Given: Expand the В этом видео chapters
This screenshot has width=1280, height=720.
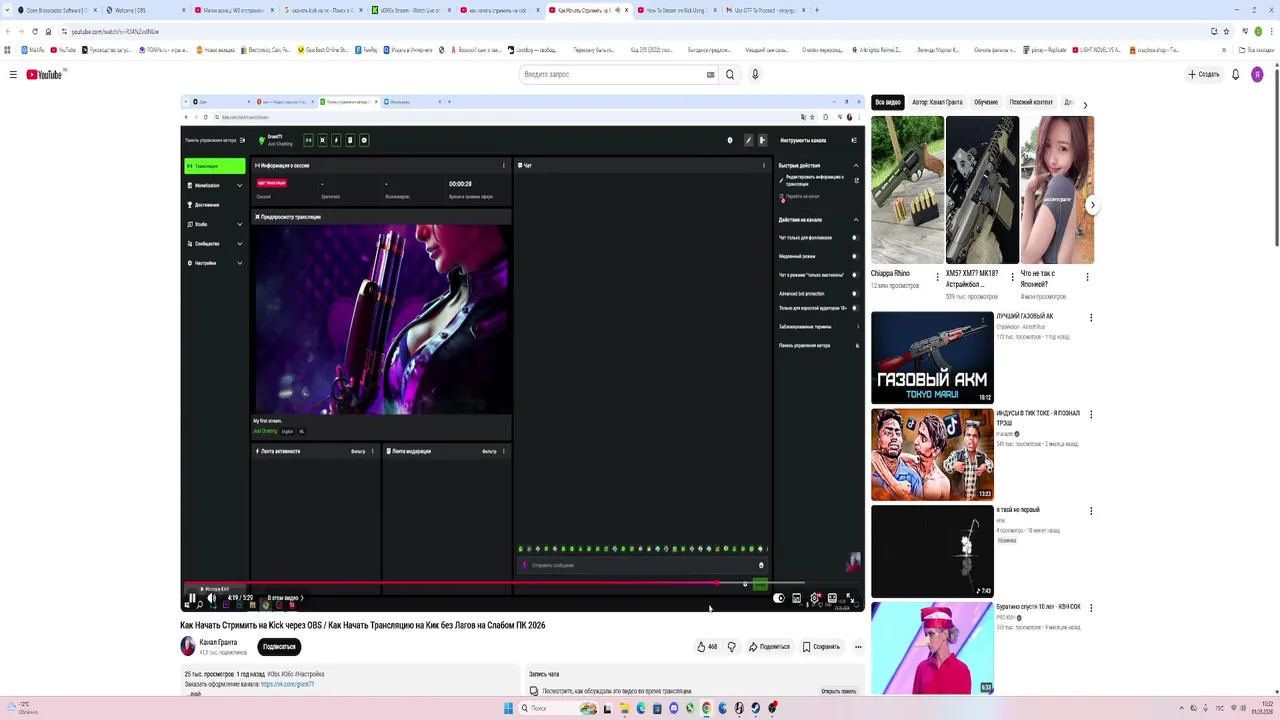Looking at the screenshot, I should pyautogui.click(x=285, y=598).
